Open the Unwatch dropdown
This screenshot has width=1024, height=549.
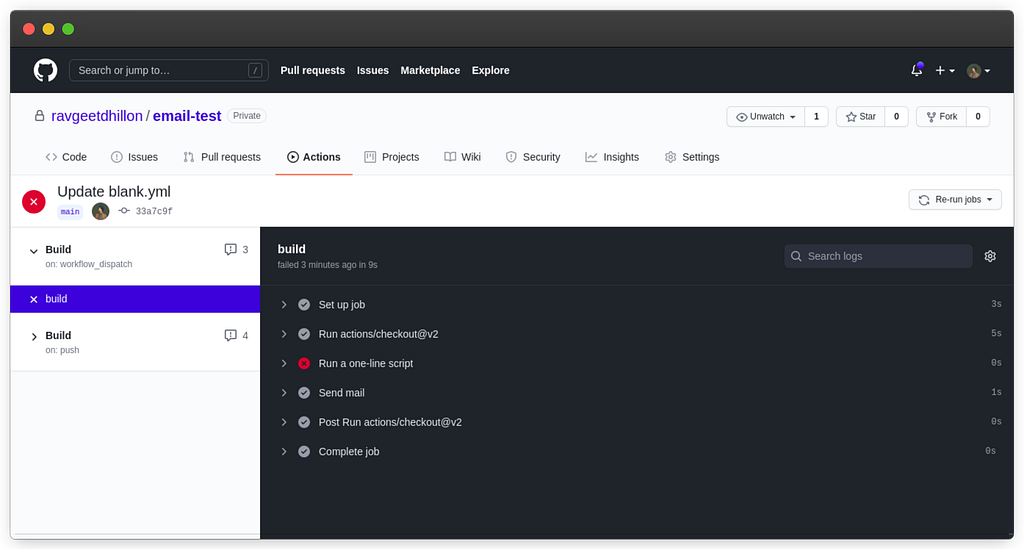[765, 117]
